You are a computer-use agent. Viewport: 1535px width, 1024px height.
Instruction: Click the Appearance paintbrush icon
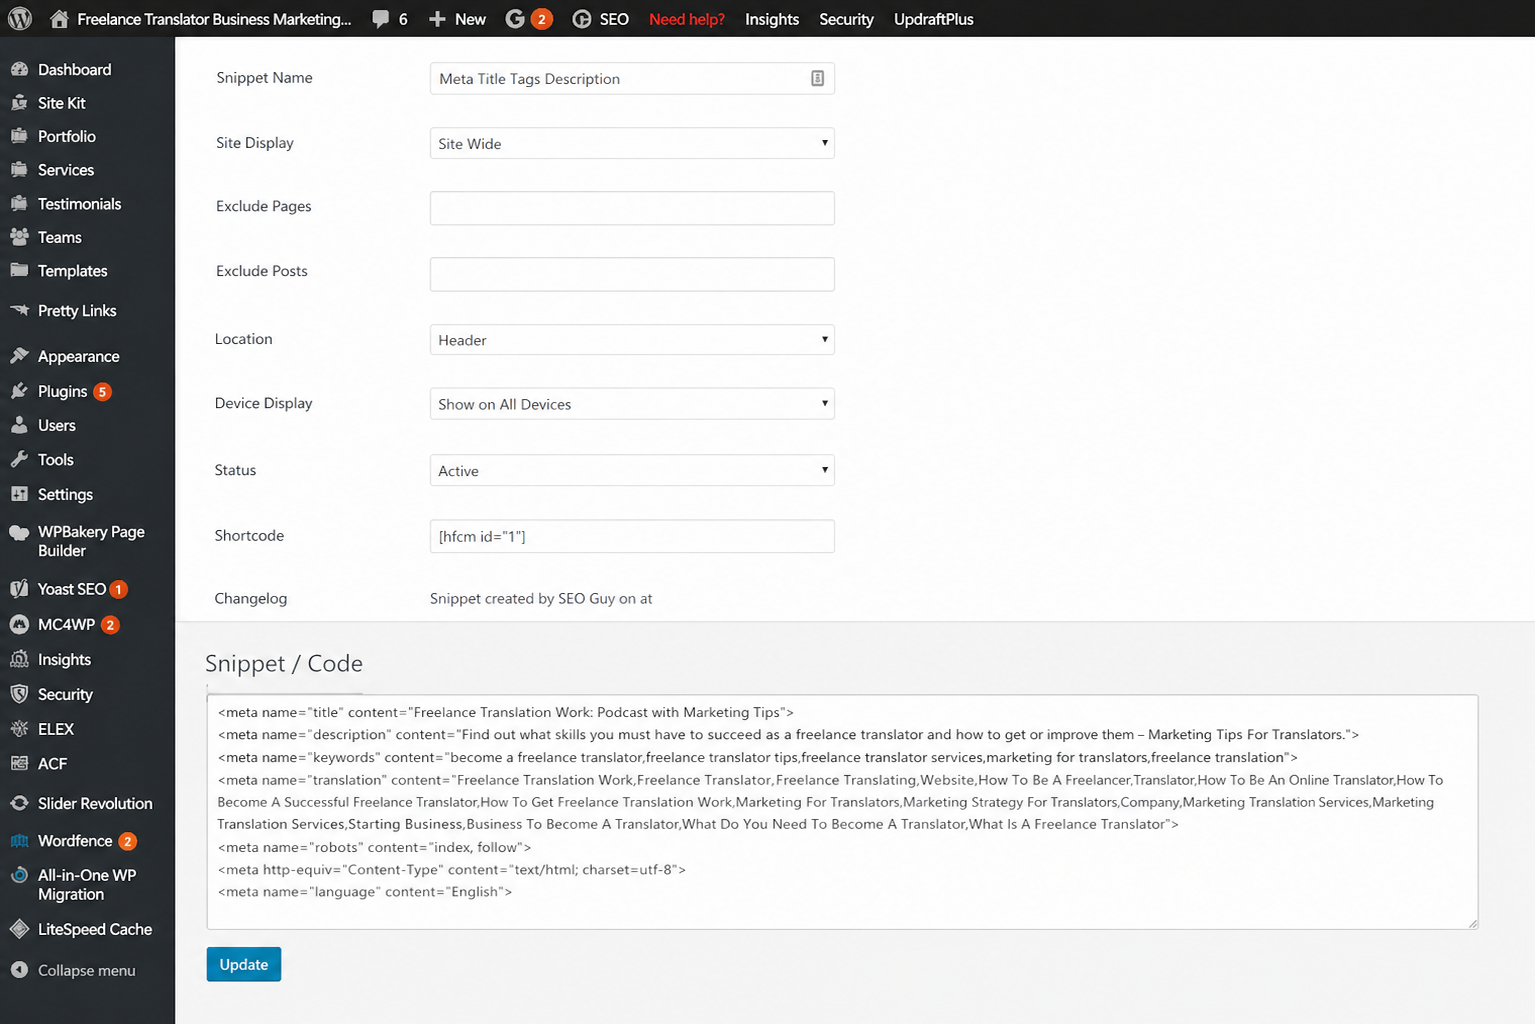19,356
